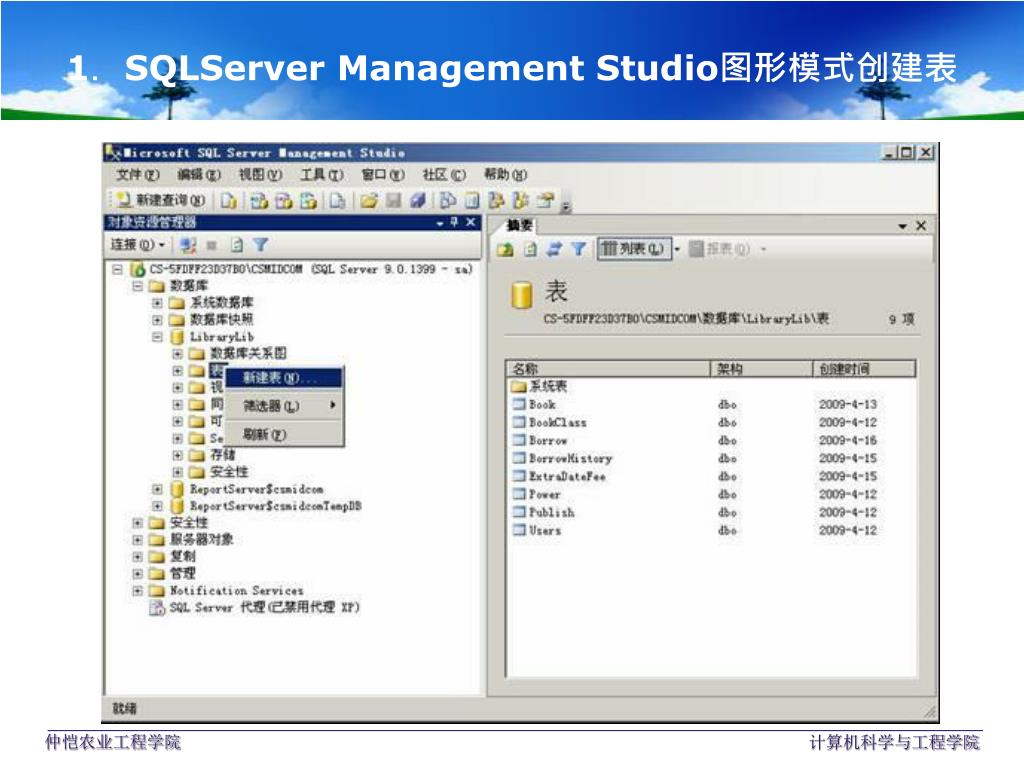Close the 对象资源管理器 panel
1024x768 pixels.
pyautogui.click(x=470, y=223)
